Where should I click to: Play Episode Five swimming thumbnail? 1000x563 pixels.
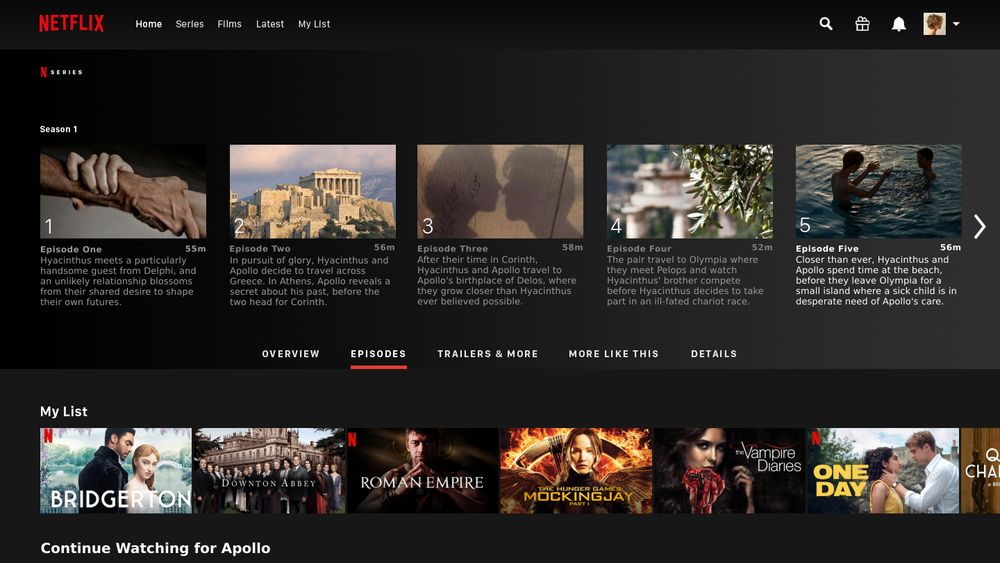(x=878, y=191)
